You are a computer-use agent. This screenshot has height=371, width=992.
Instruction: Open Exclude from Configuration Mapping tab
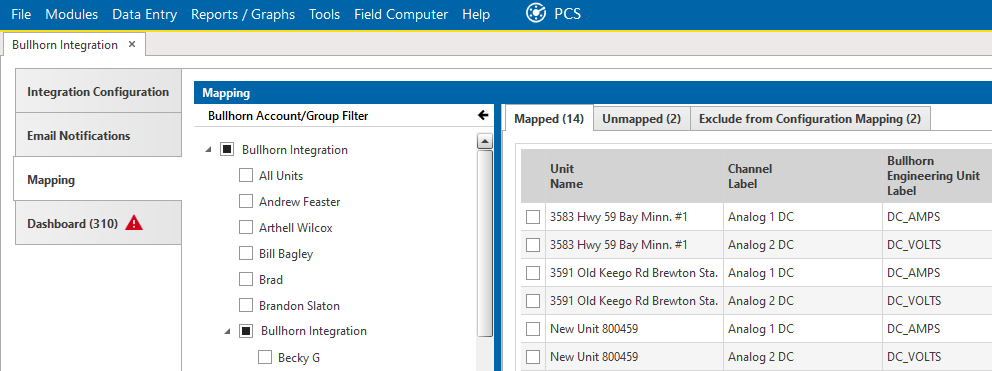(x=810, y=118)
